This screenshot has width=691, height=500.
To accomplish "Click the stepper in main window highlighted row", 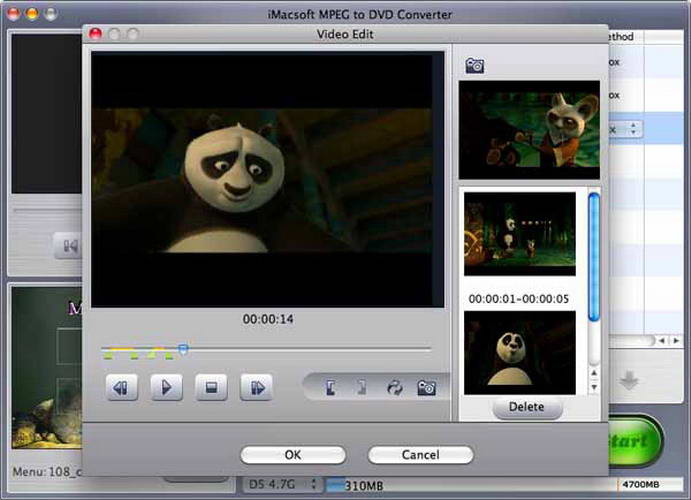I will point(633,129).
